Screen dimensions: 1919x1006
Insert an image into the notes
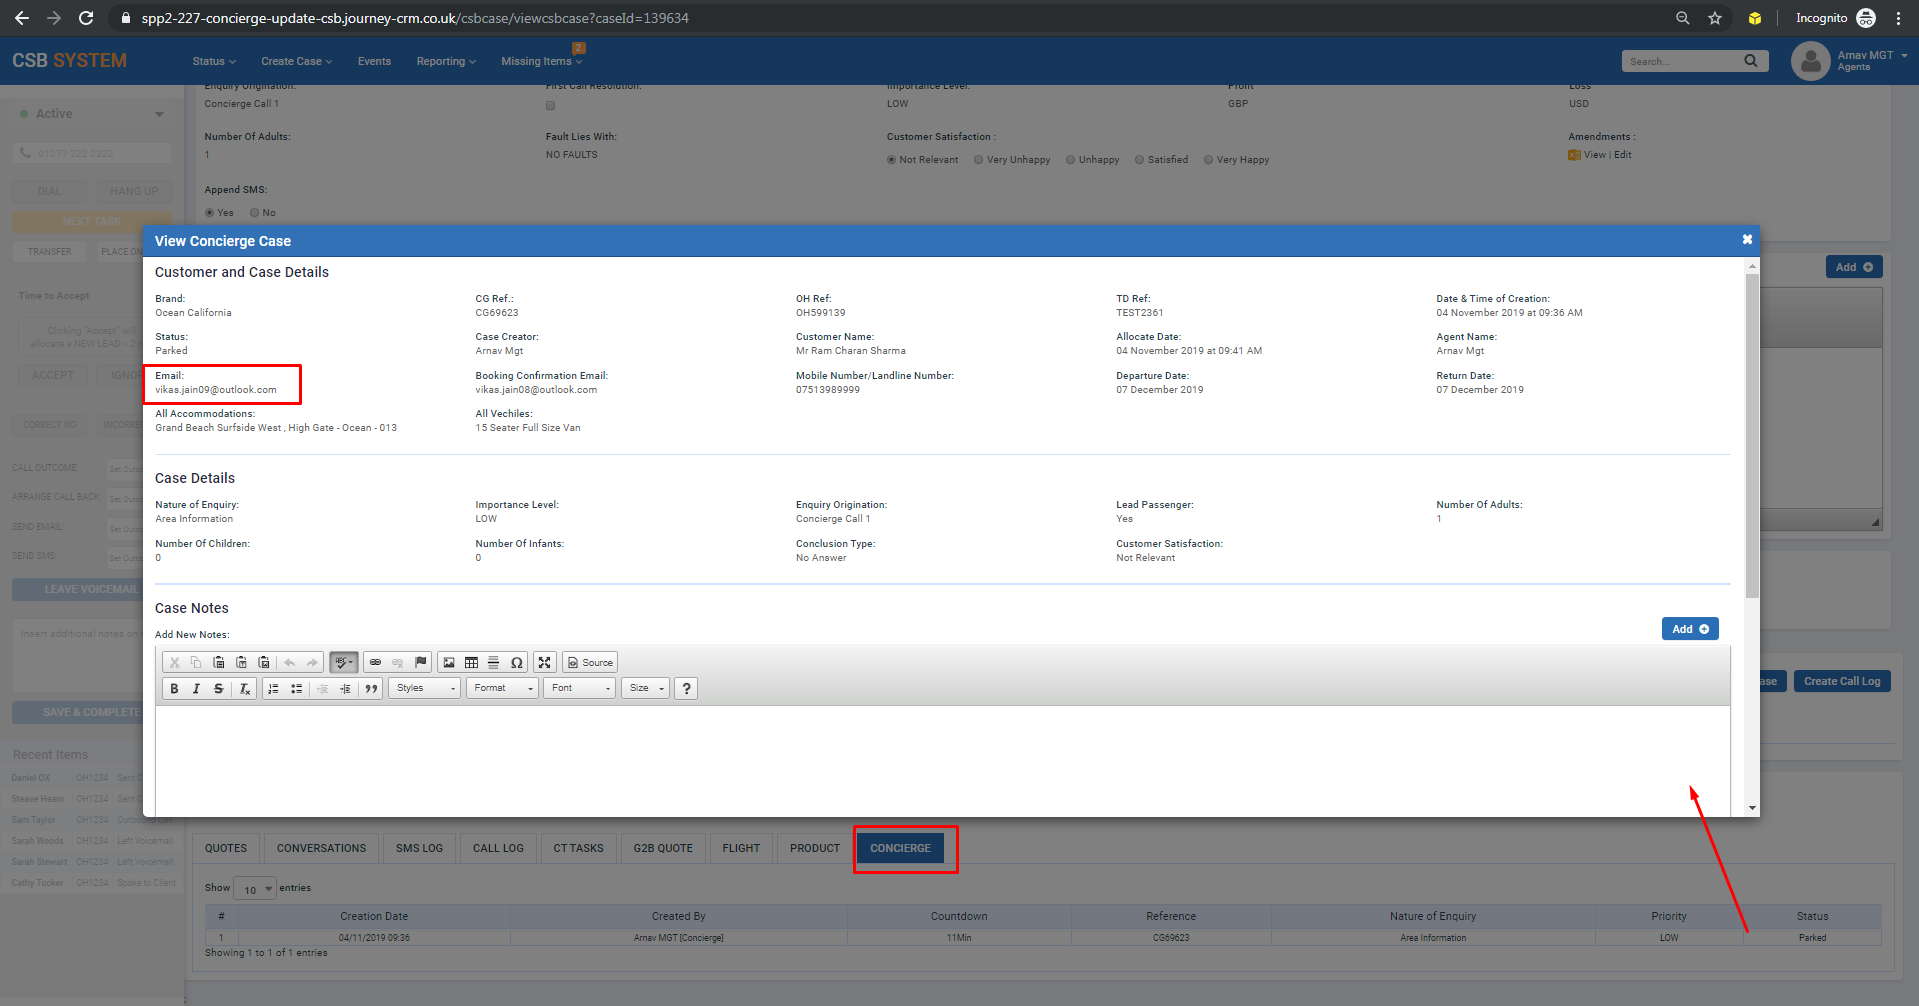449,662
